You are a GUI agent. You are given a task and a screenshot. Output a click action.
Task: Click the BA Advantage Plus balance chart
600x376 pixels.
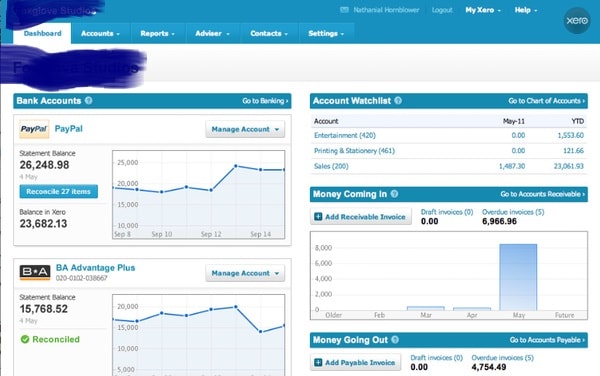click(x=199, y=335)
